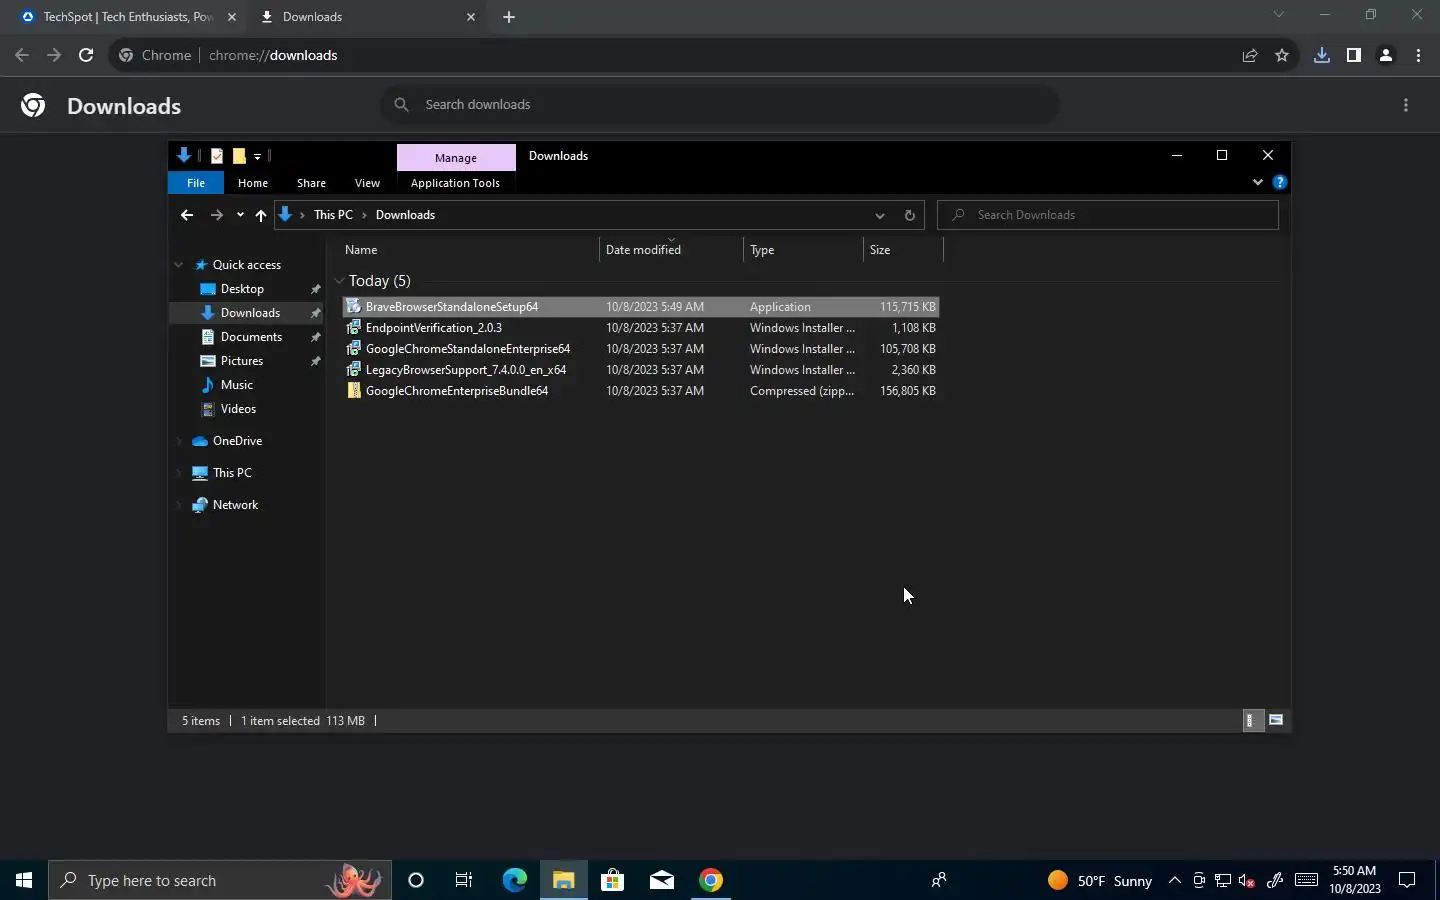Expand the This PC tree node
Screen dimensions: 1440x900
[179, 473]
